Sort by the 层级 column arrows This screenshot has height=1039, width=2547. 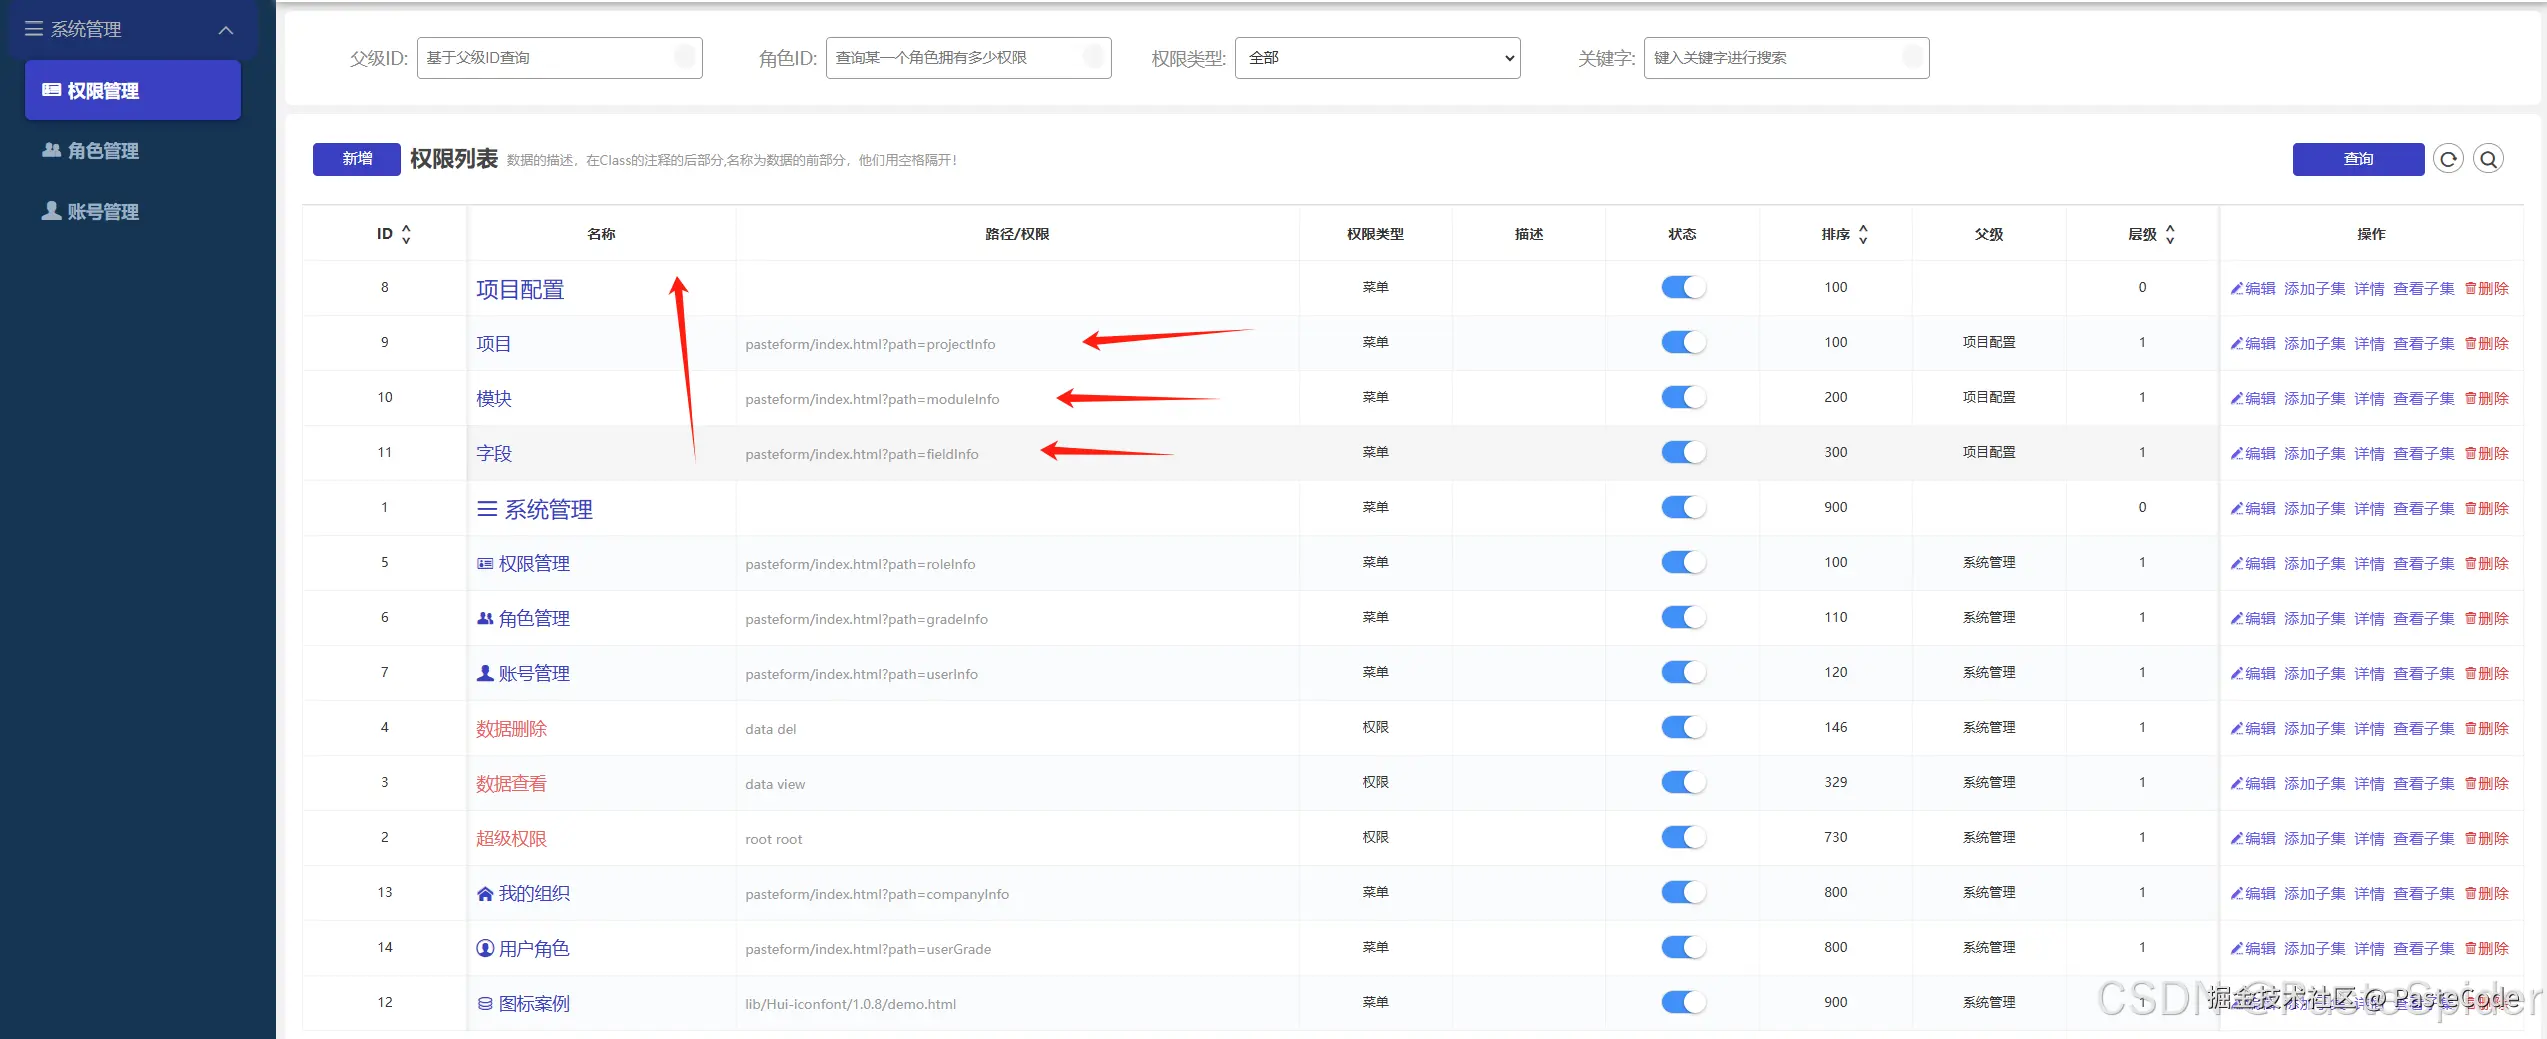click(2170, 234)
